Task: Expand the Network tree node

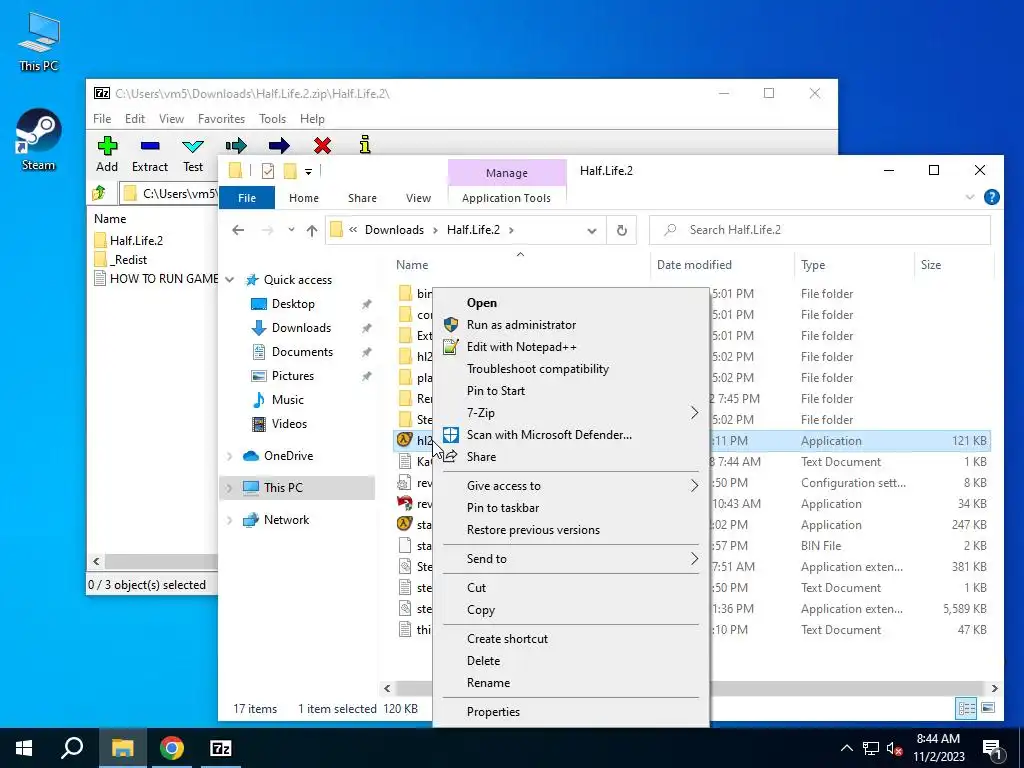Action: (230, 520)
